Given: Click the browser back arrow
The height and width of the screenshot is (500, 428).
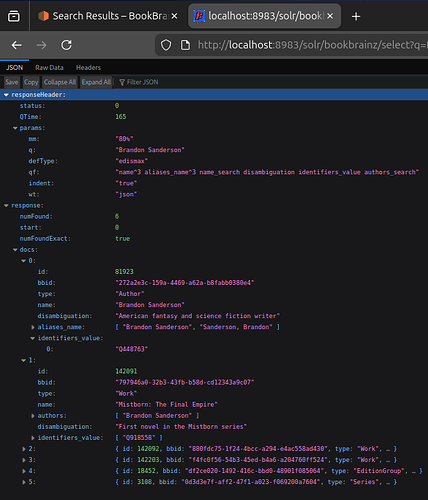Looking at the screenshot, I should [x=17, y=45].
